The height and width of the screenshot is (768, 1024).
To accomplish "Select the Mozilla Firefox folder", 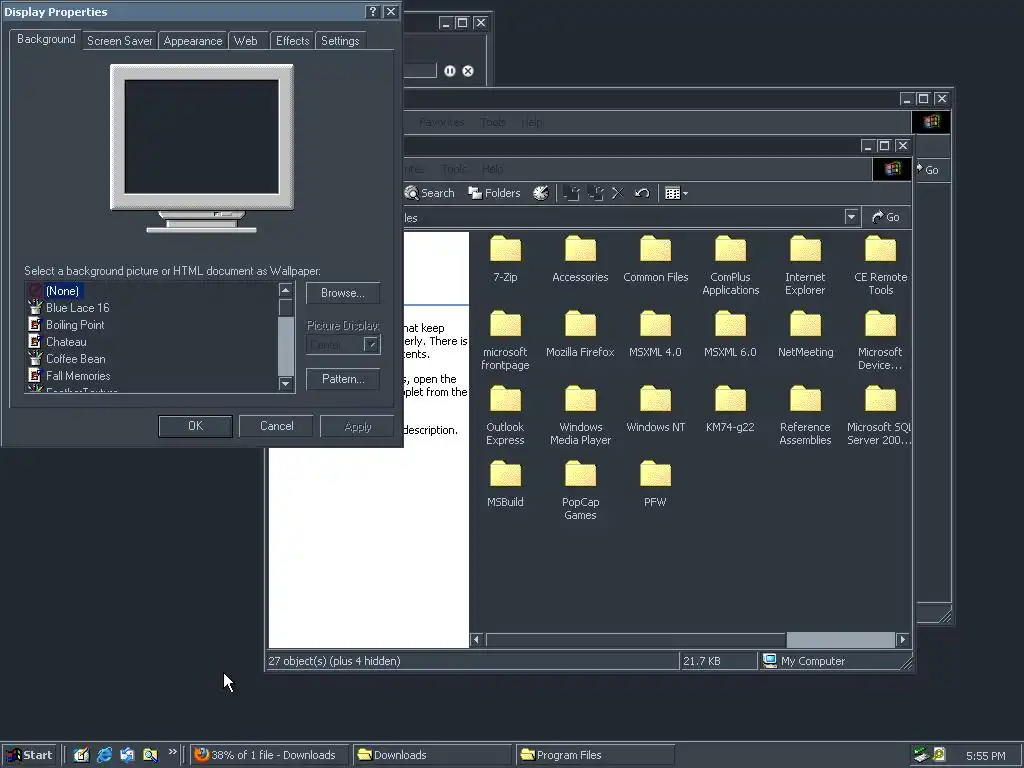I will 580,334.
